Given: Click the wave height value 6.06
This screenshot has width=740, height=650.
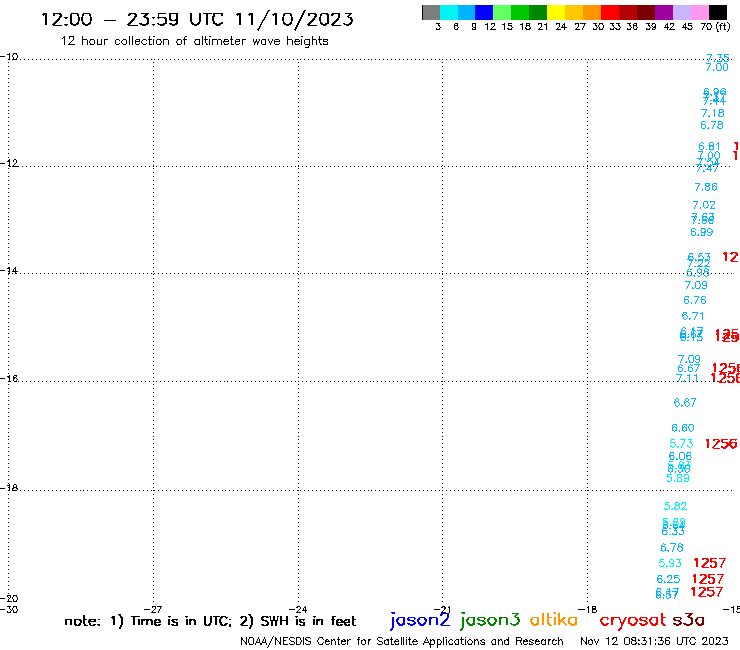Looking at the screenshot, I should (681, 456).
